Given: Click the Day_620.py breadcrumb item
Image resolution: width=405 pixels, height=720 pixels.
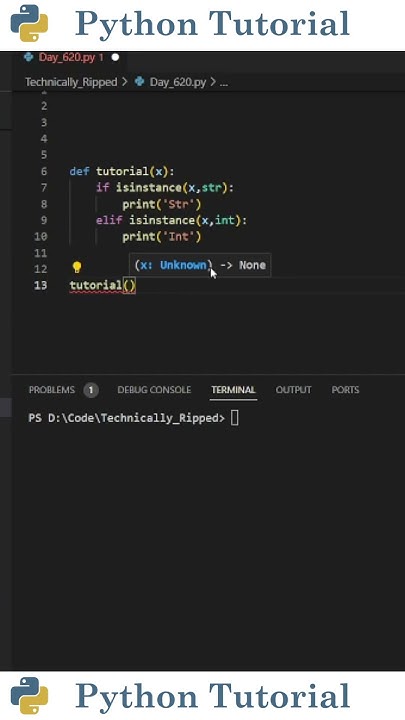Looking at the screenshot, I should click(x=178, y=82).
